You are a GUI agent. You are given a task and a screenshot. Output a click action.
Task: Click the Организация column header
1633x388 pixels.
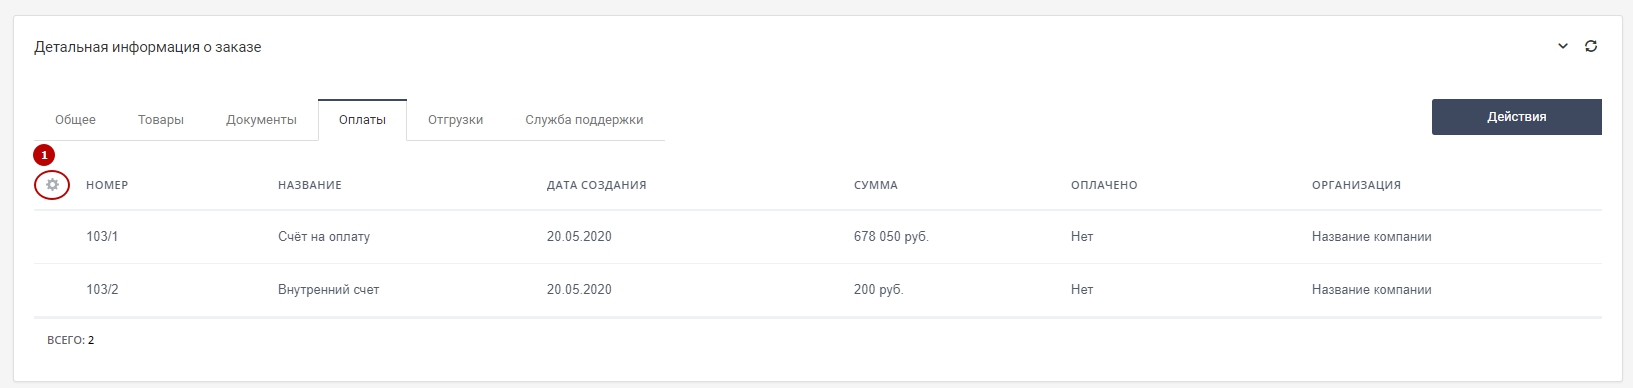[1356, 185]
